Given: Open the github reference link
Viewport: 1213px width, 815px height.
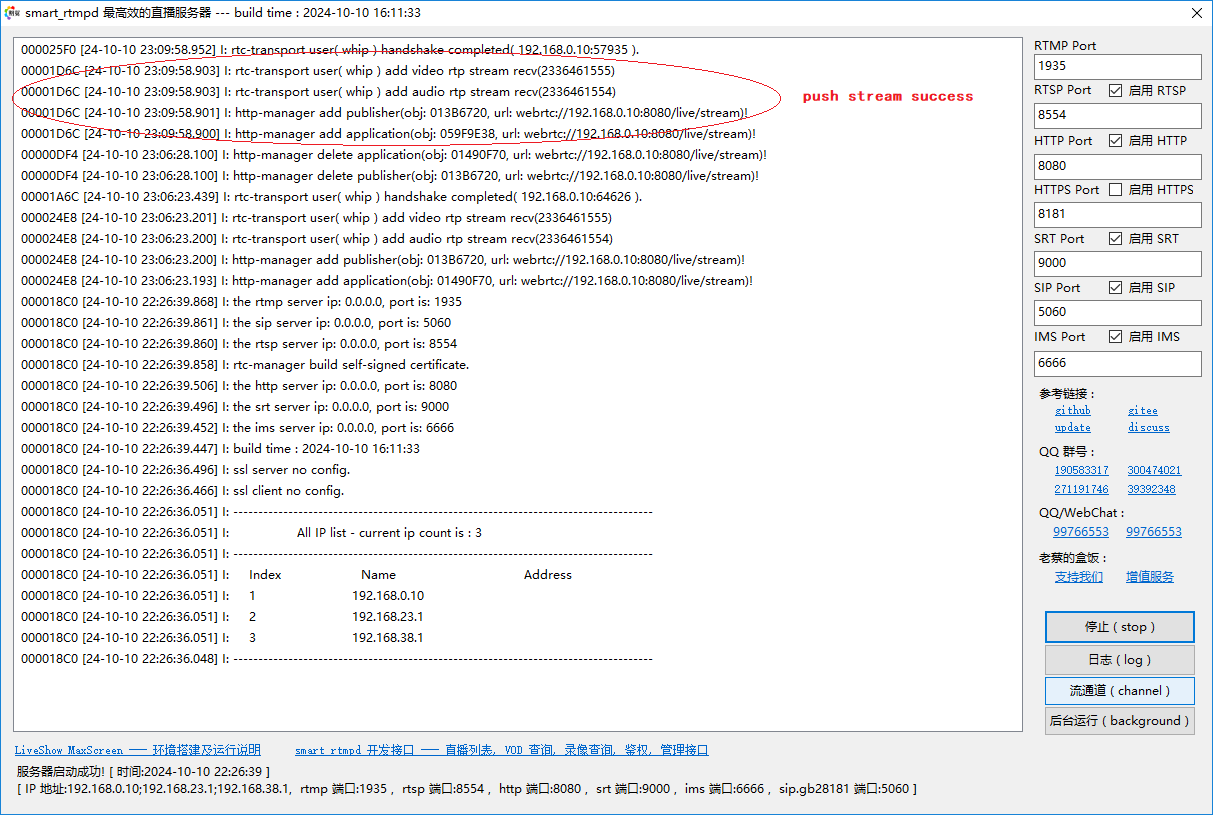Looking at the screenshot, I should point(1072,411).
